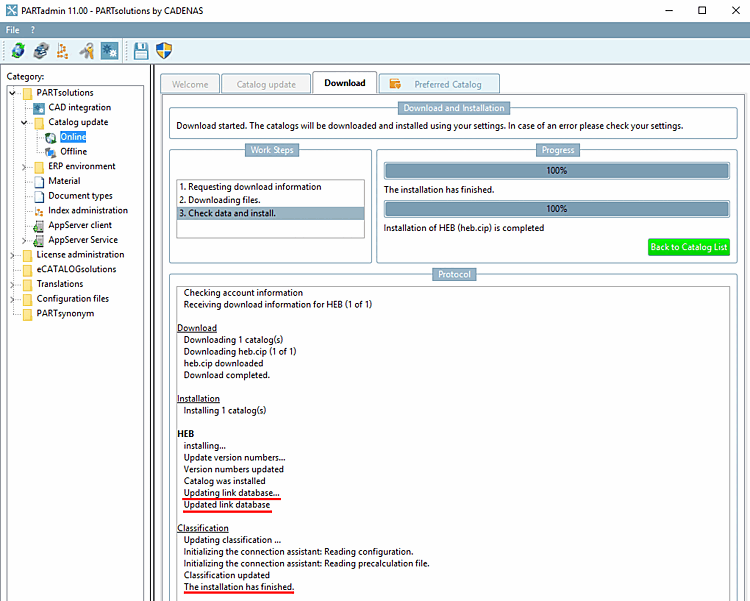
Task: Click the floppy disk save icon
Action: coord(141,50)
